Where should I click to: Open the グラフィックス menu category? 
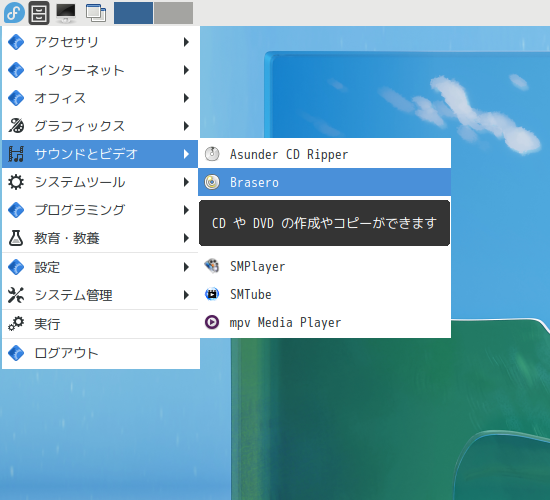pyautogui.click(x=100, y=126)
